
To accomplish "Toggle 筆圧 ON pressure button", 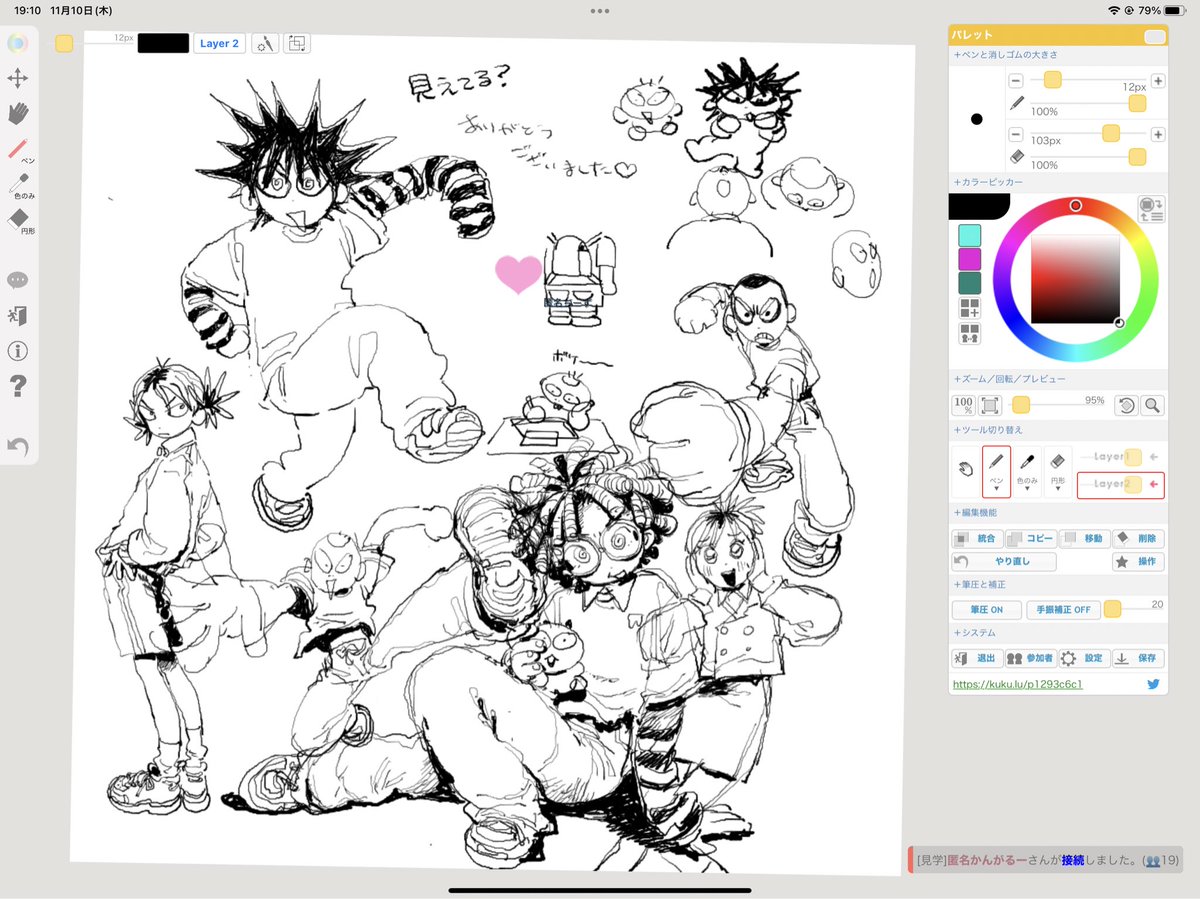I will tap(986, 610).
